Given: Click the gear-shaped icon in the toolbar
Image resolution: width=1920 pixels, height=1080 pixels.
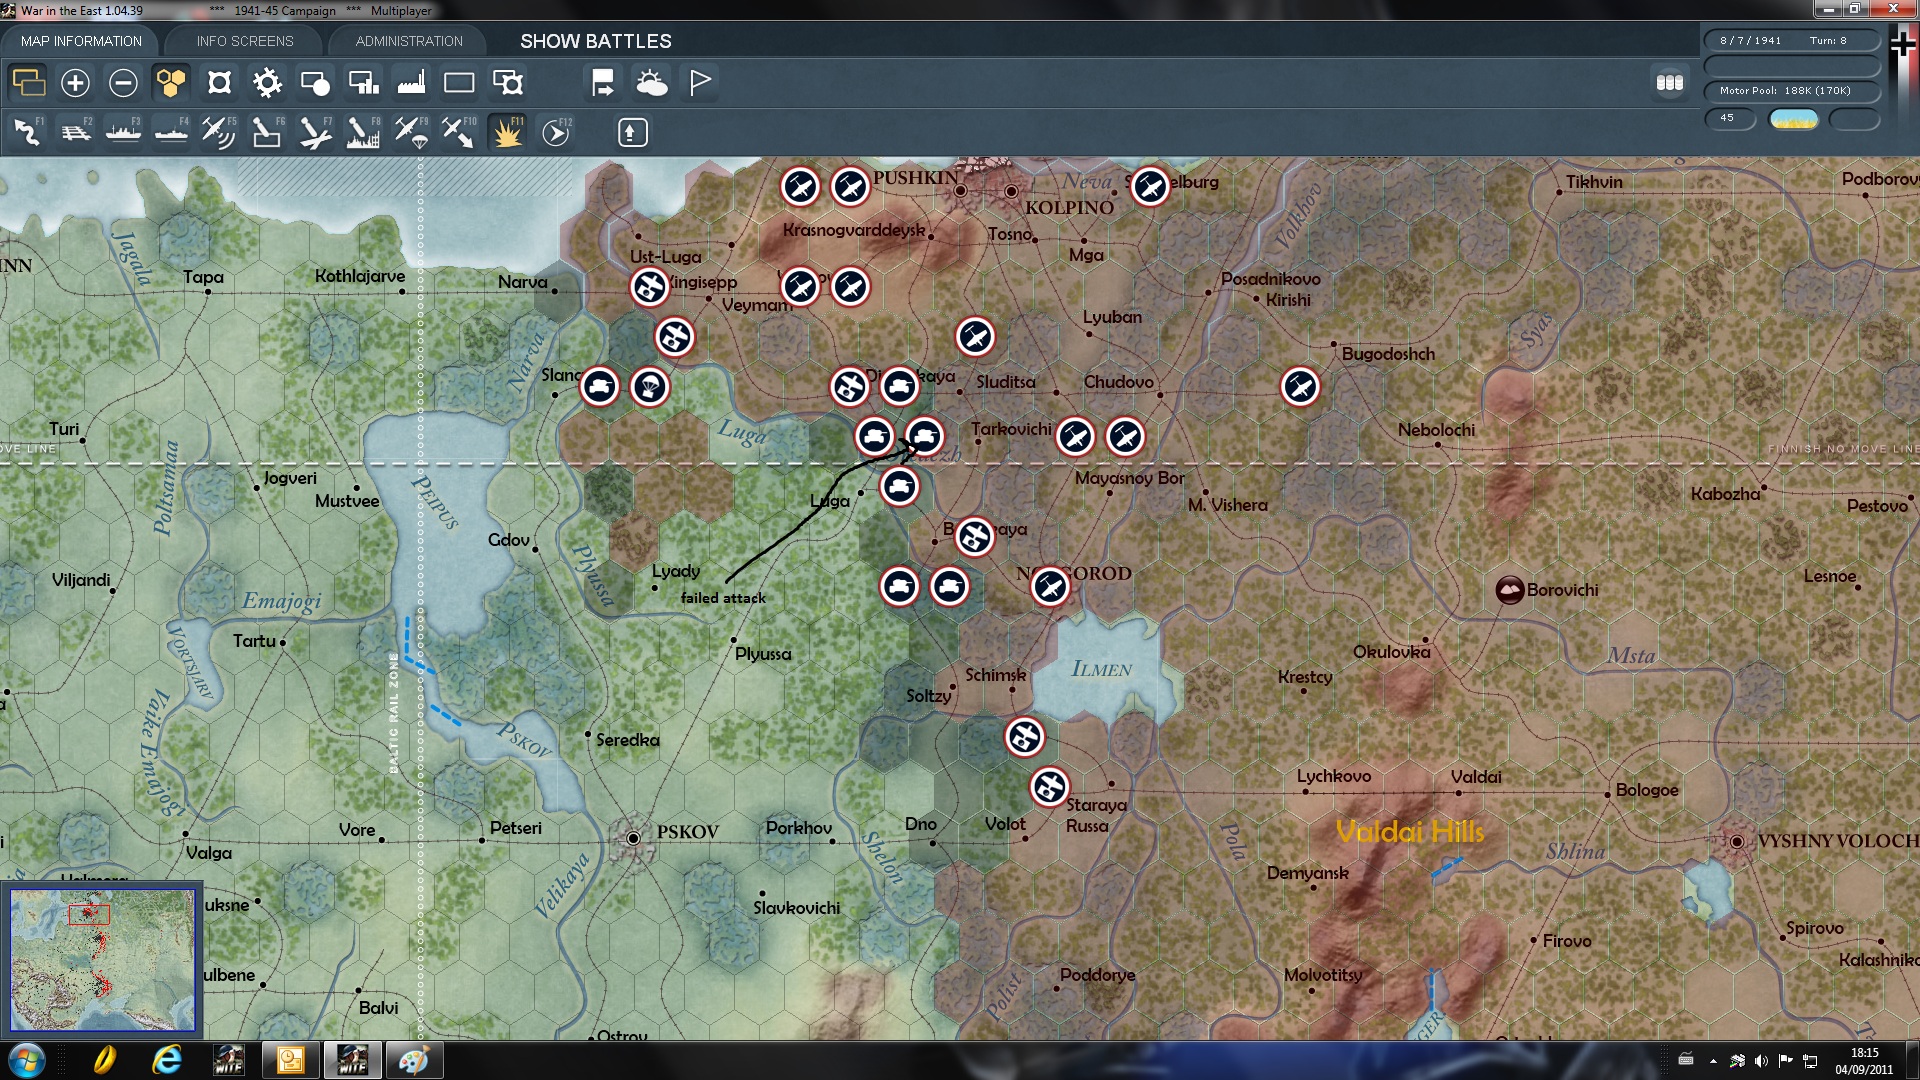Looking at the screenshot, I should pos(267,82).
